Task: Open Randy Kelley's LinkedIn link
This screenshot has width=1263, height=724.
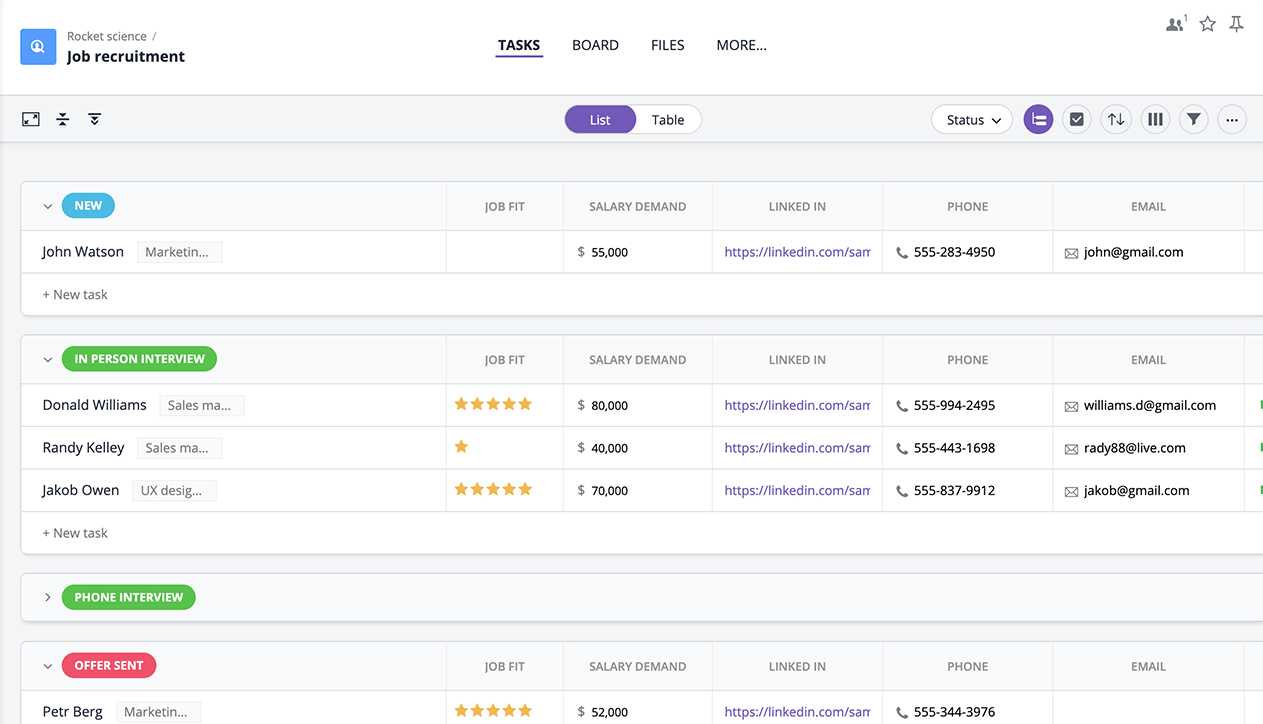Action: 797,448
